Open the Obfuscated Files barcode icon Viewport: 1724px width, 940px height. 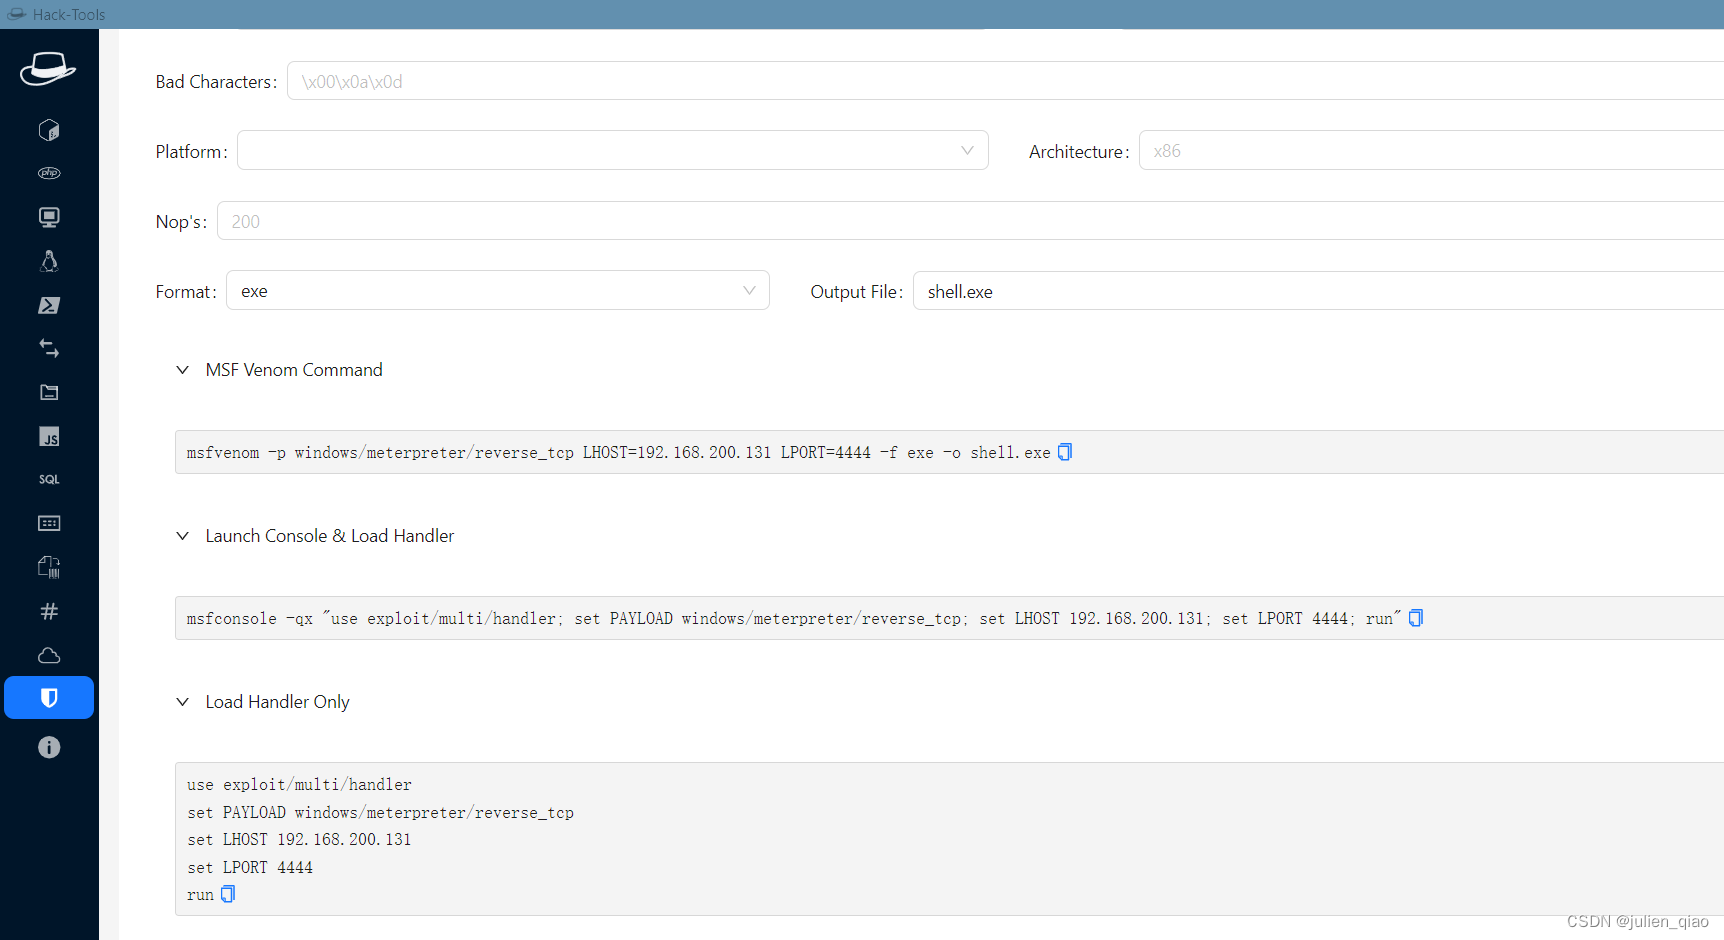click(49, 567)
